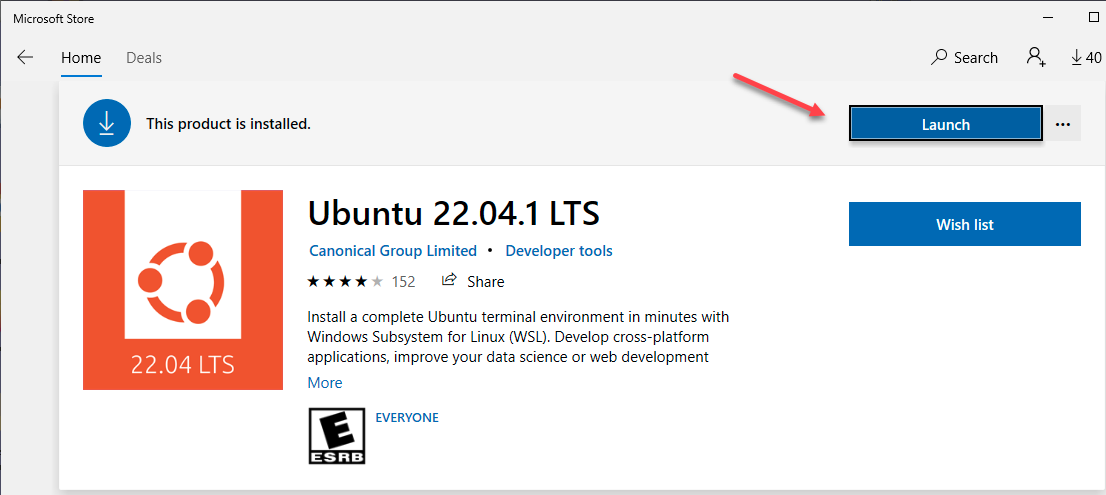Screen dimensions: 1106x495
Task: Click the star rating row
Action: [345, 281]
